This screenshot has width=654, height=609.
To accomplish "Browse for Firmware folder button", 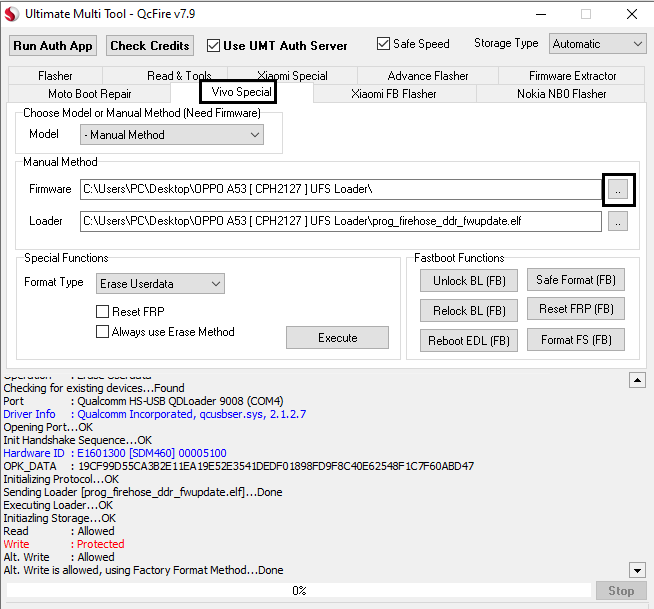I will point(618,190).
